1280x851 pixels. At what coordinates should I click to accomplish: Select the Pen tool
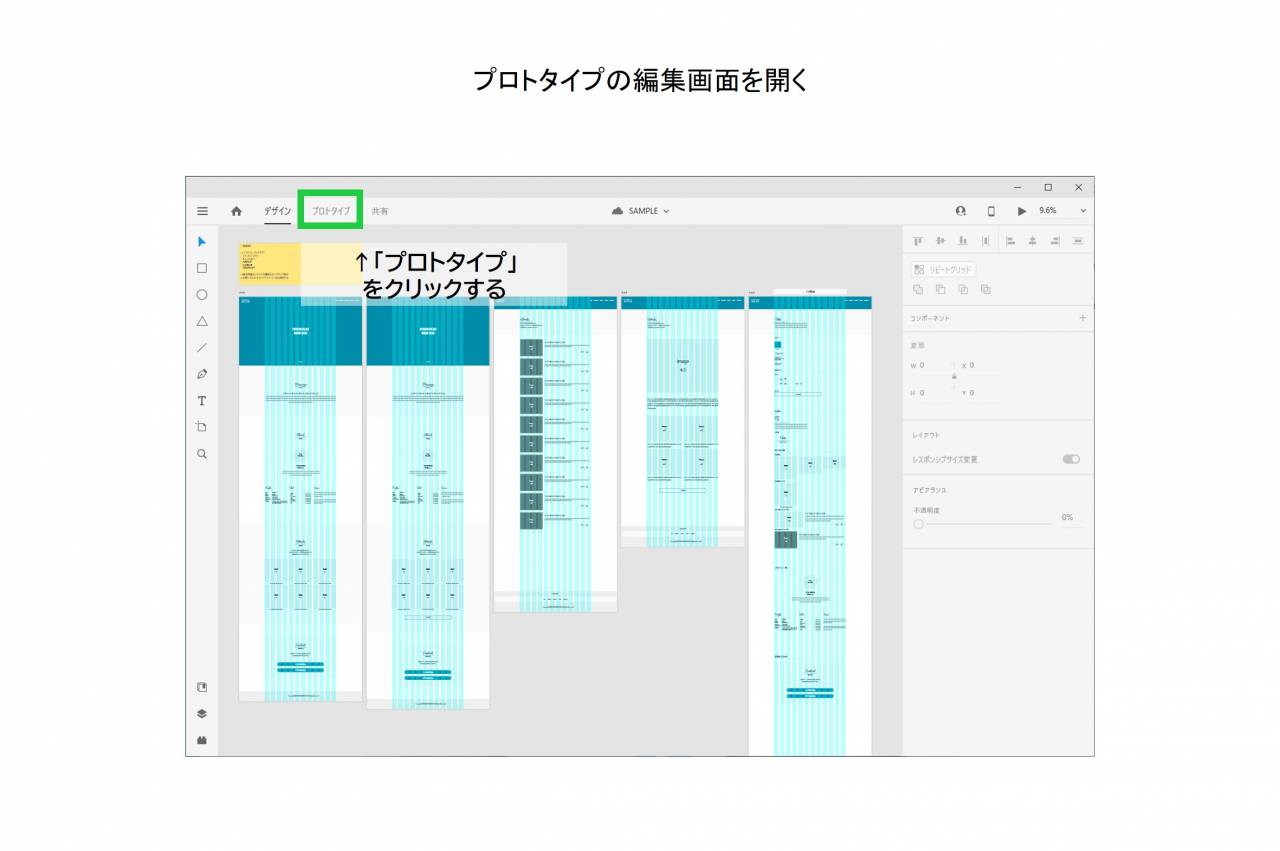tap(202, 374)
